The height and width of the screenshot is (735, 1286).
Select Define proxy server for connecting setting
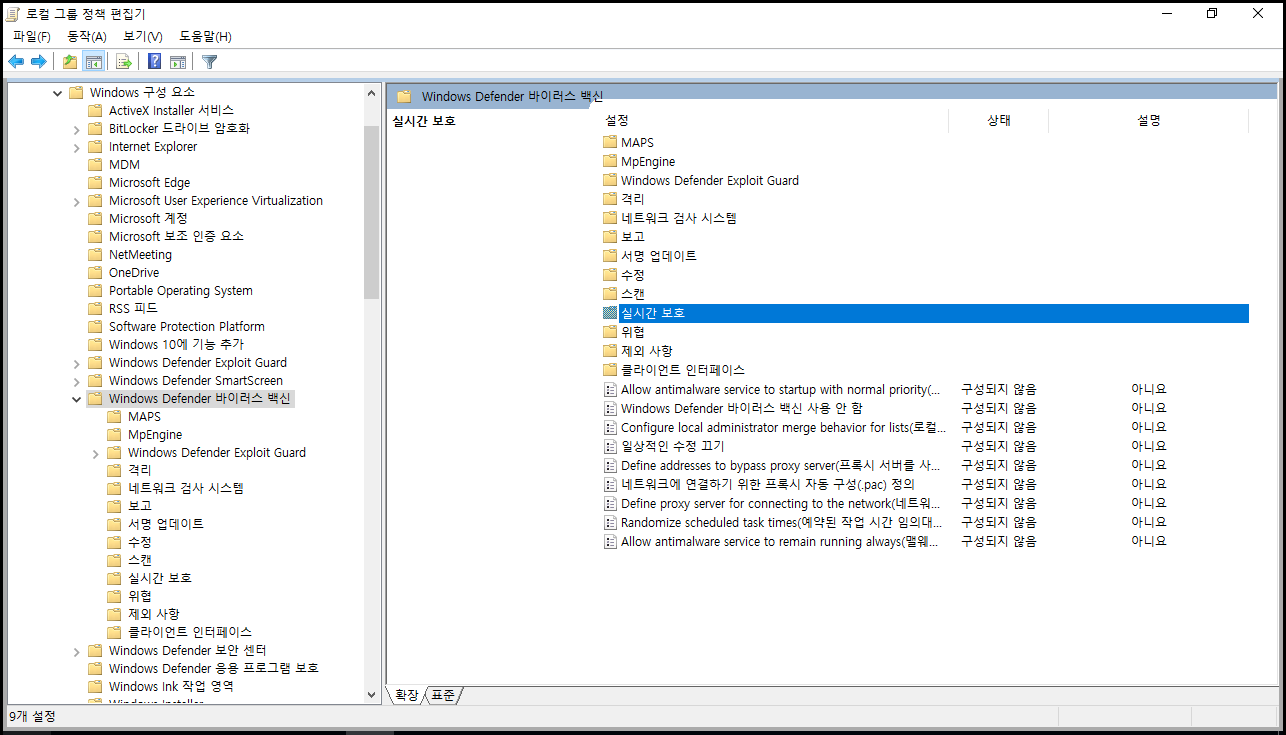[x=780, y=503]
